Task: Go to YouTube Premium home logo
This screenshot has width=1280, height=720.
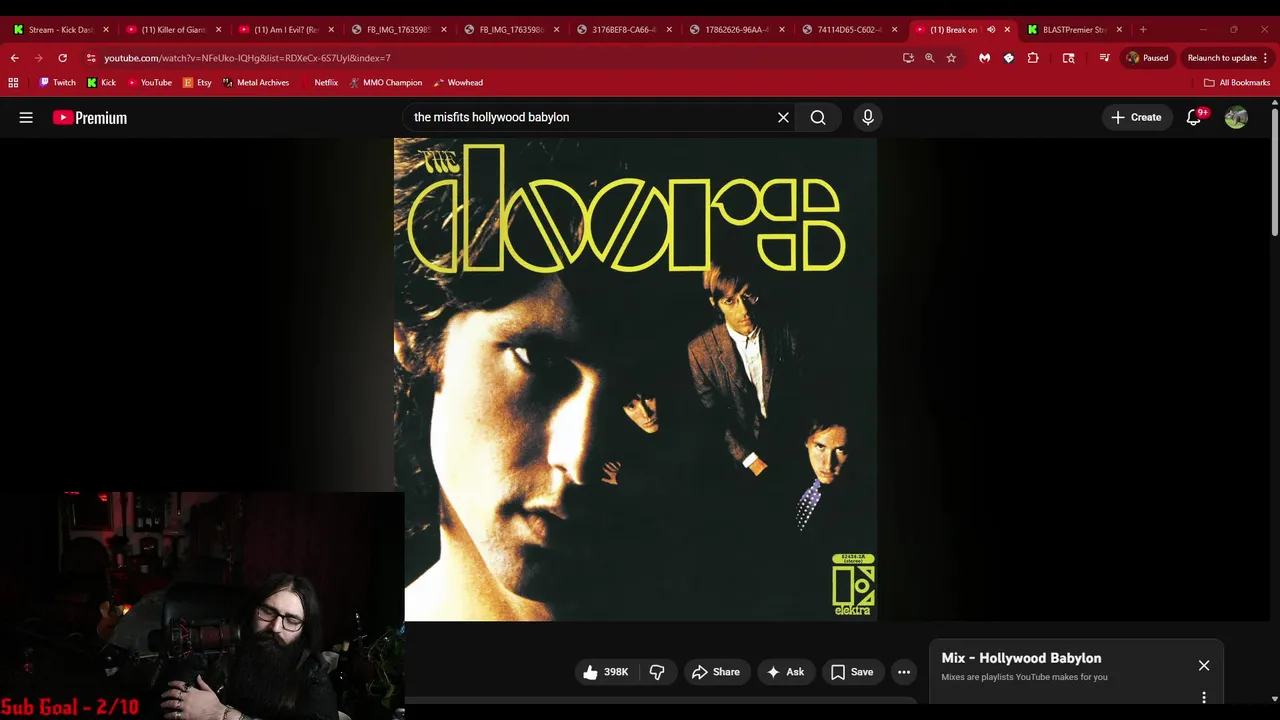Action: point(90,117)
